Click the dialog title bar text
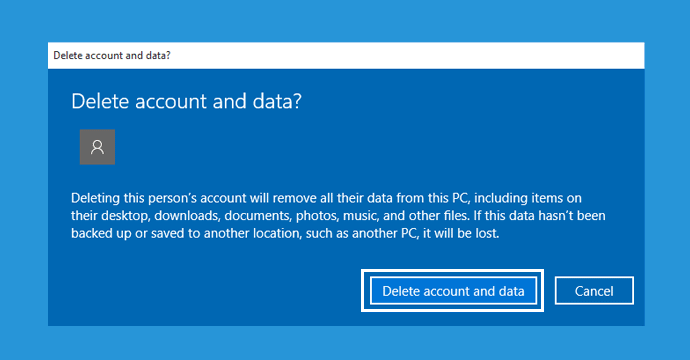Viewport: 690px width, 360px height. click(x=112, y=55)
